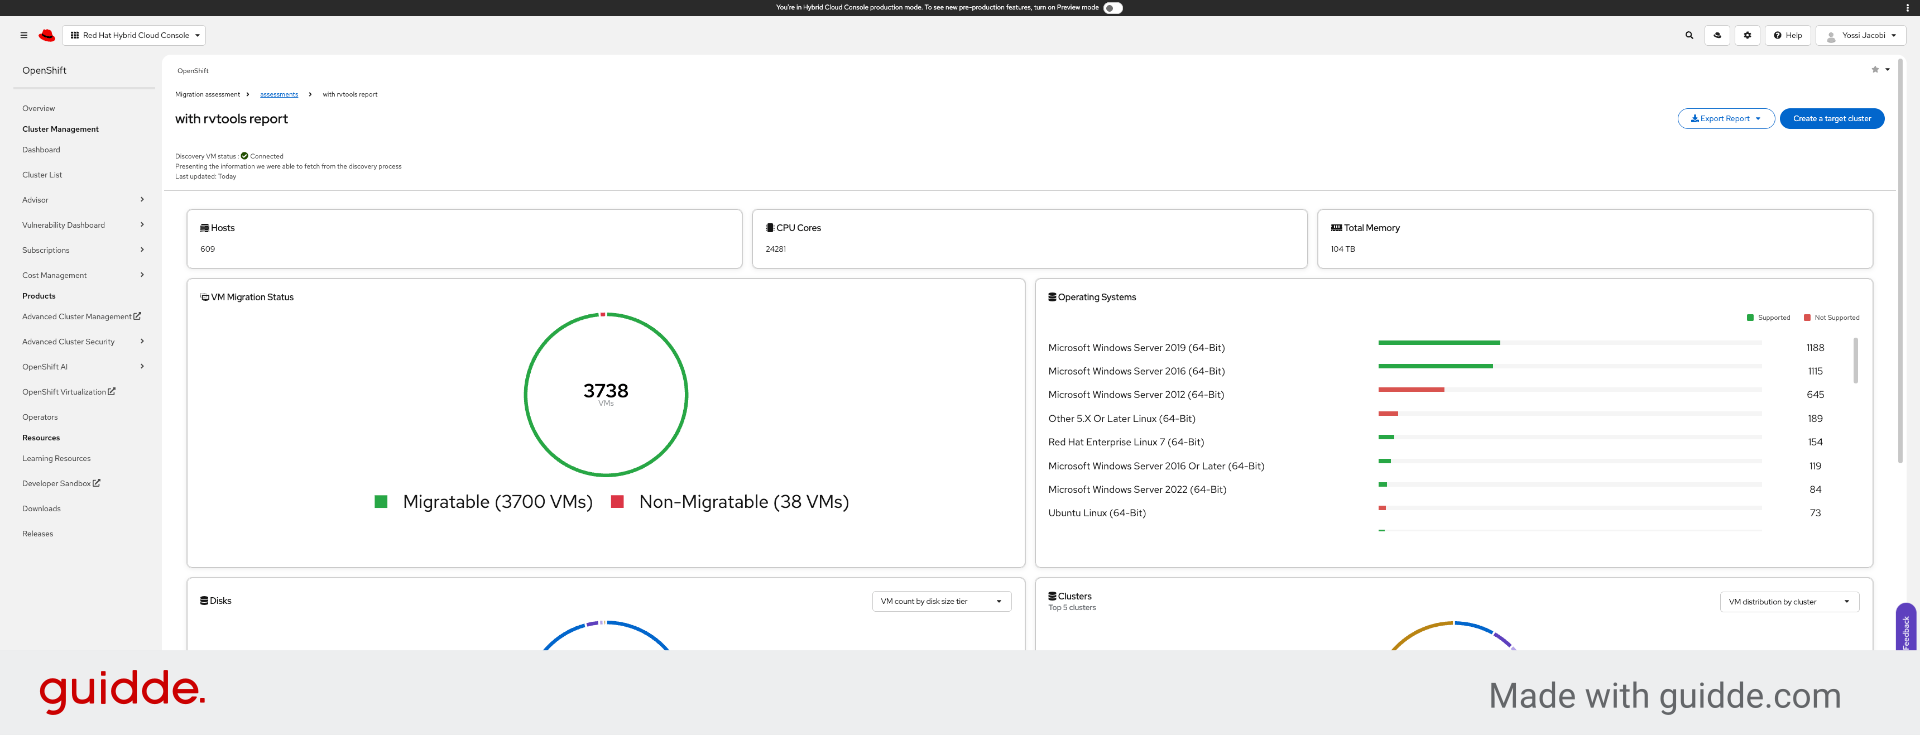Click the Operating Systems stack icon
This screenshot has width=1920, height=735.
coord(1052,297)
